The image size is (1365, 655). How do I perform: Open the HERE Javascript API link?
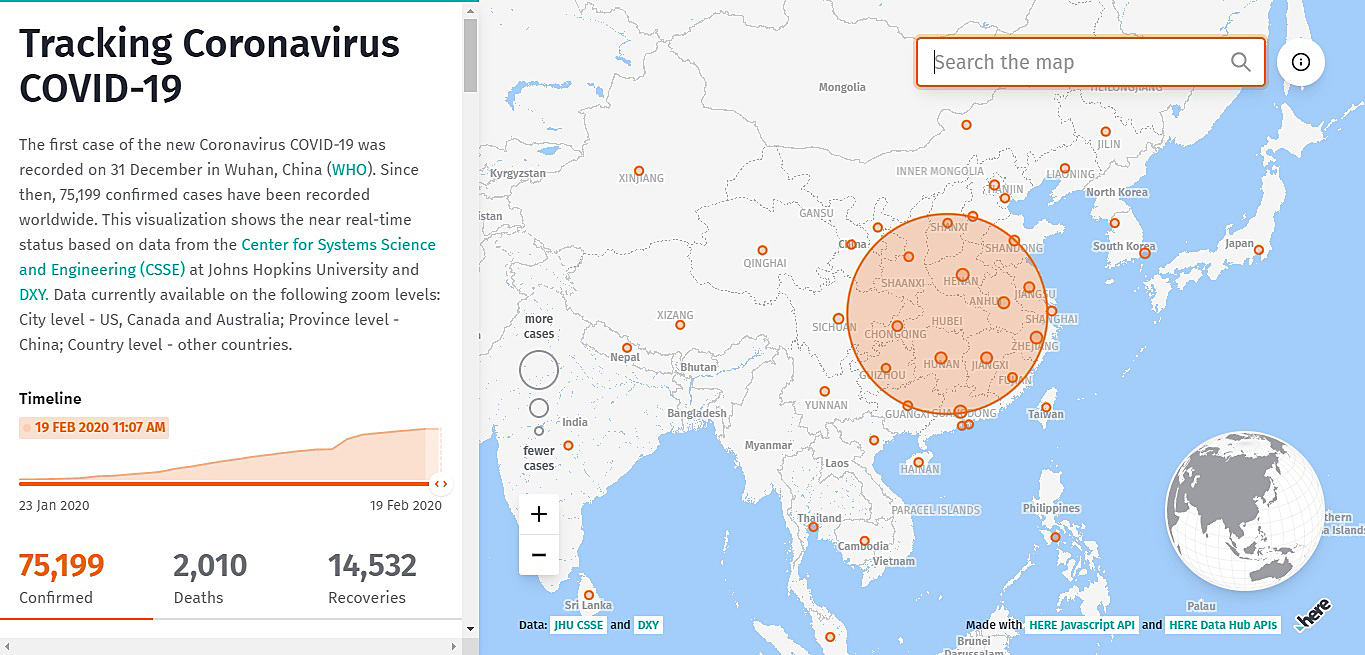click(1082, 625)
